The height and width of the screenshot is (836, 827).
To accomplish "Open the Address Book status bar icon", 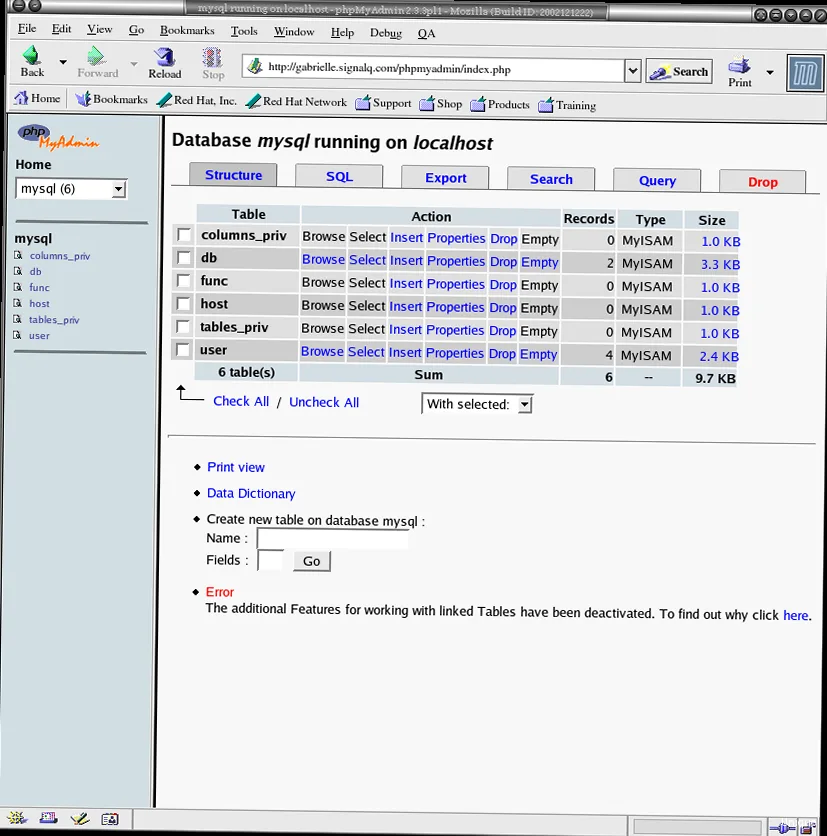I will pyautogui.click(x=109, y=818).
